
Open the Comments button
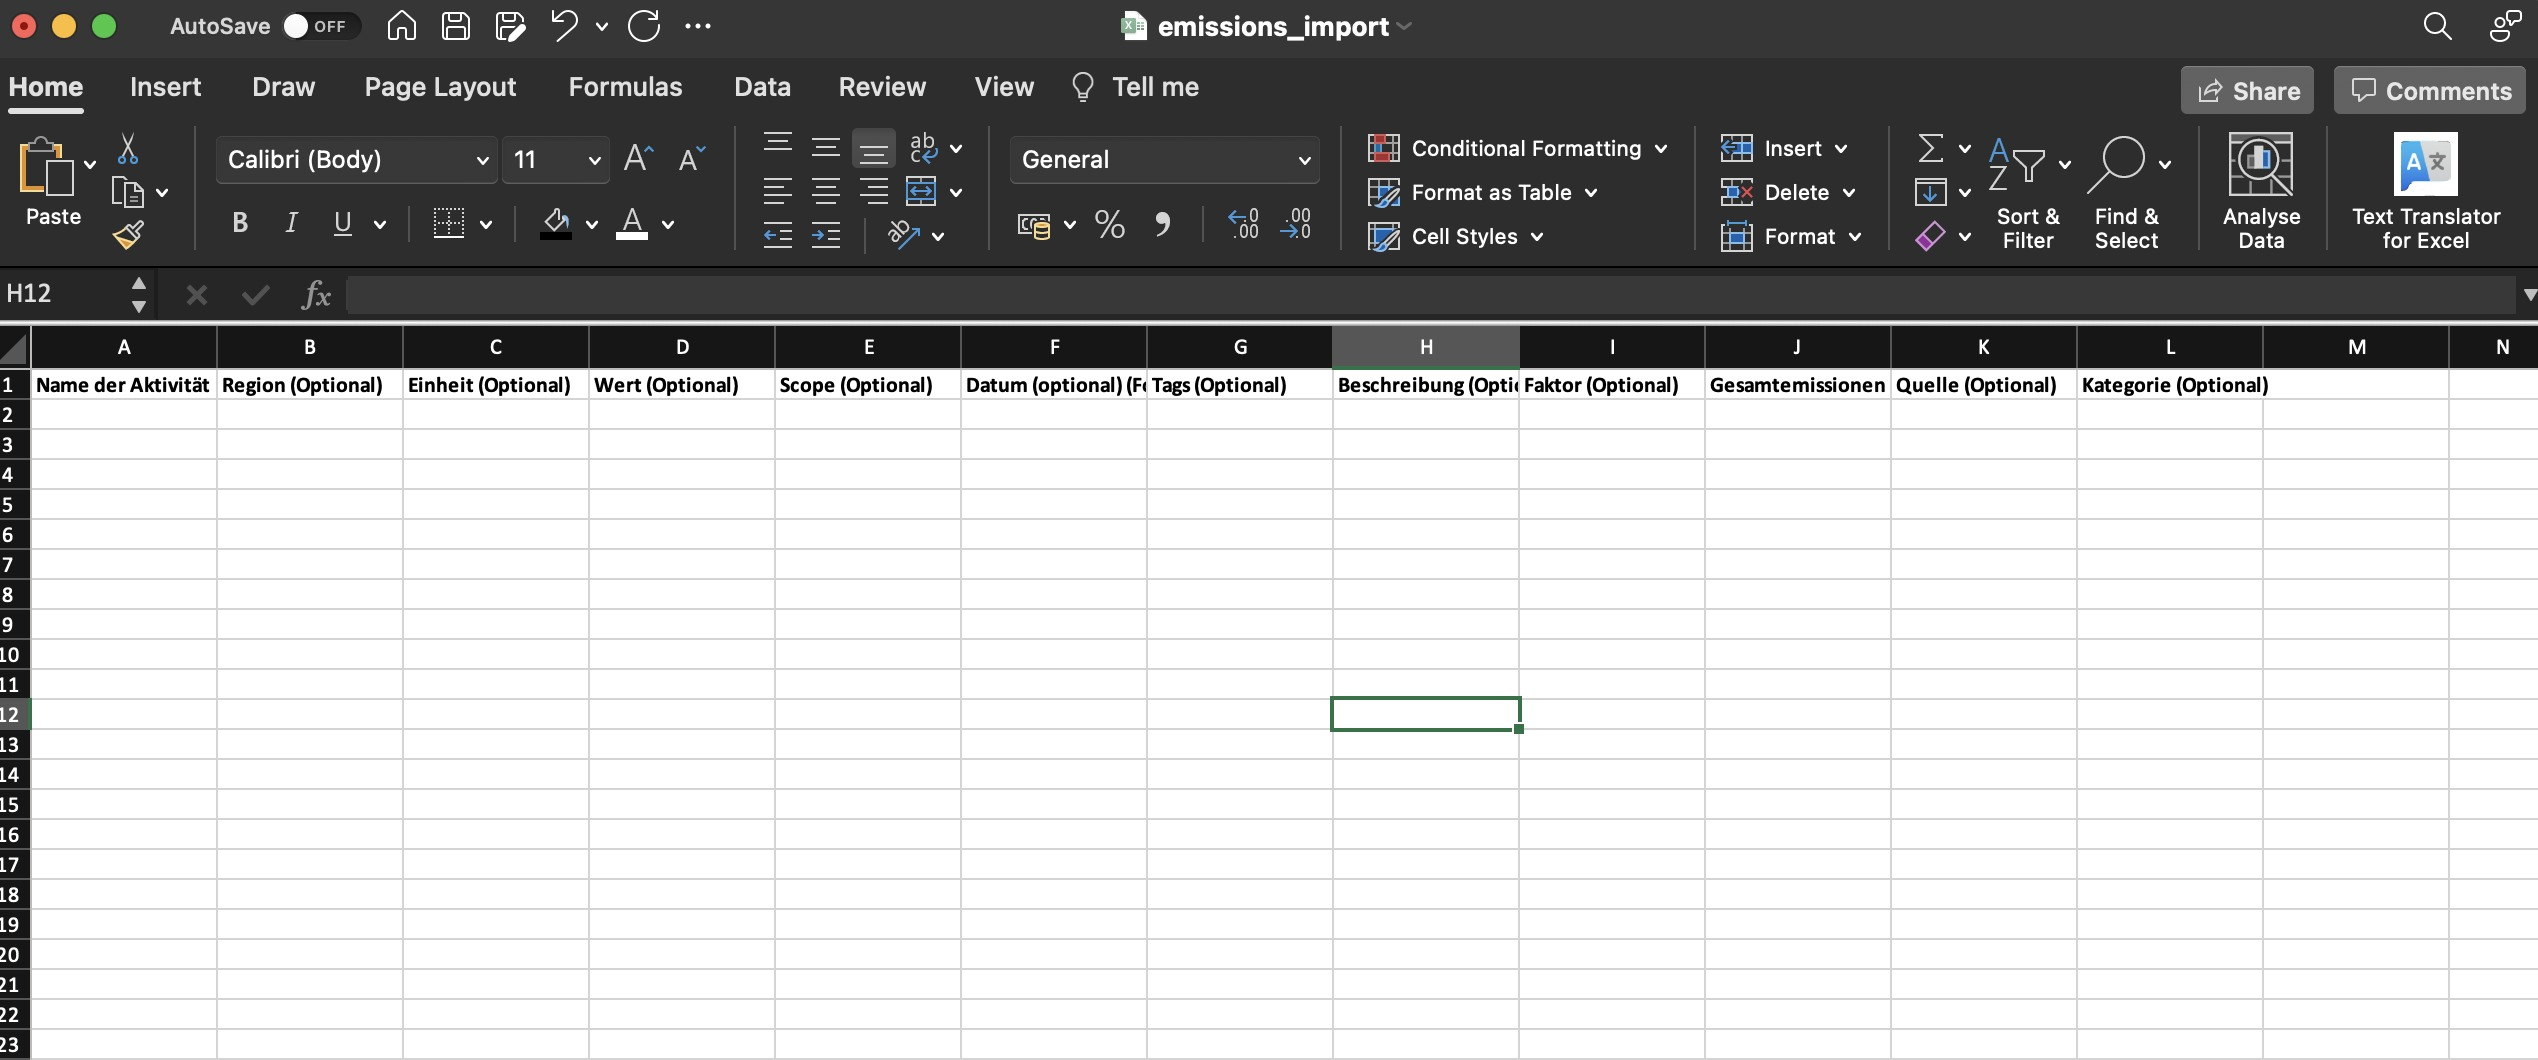pyautogui.click(x=2430, y=91)
